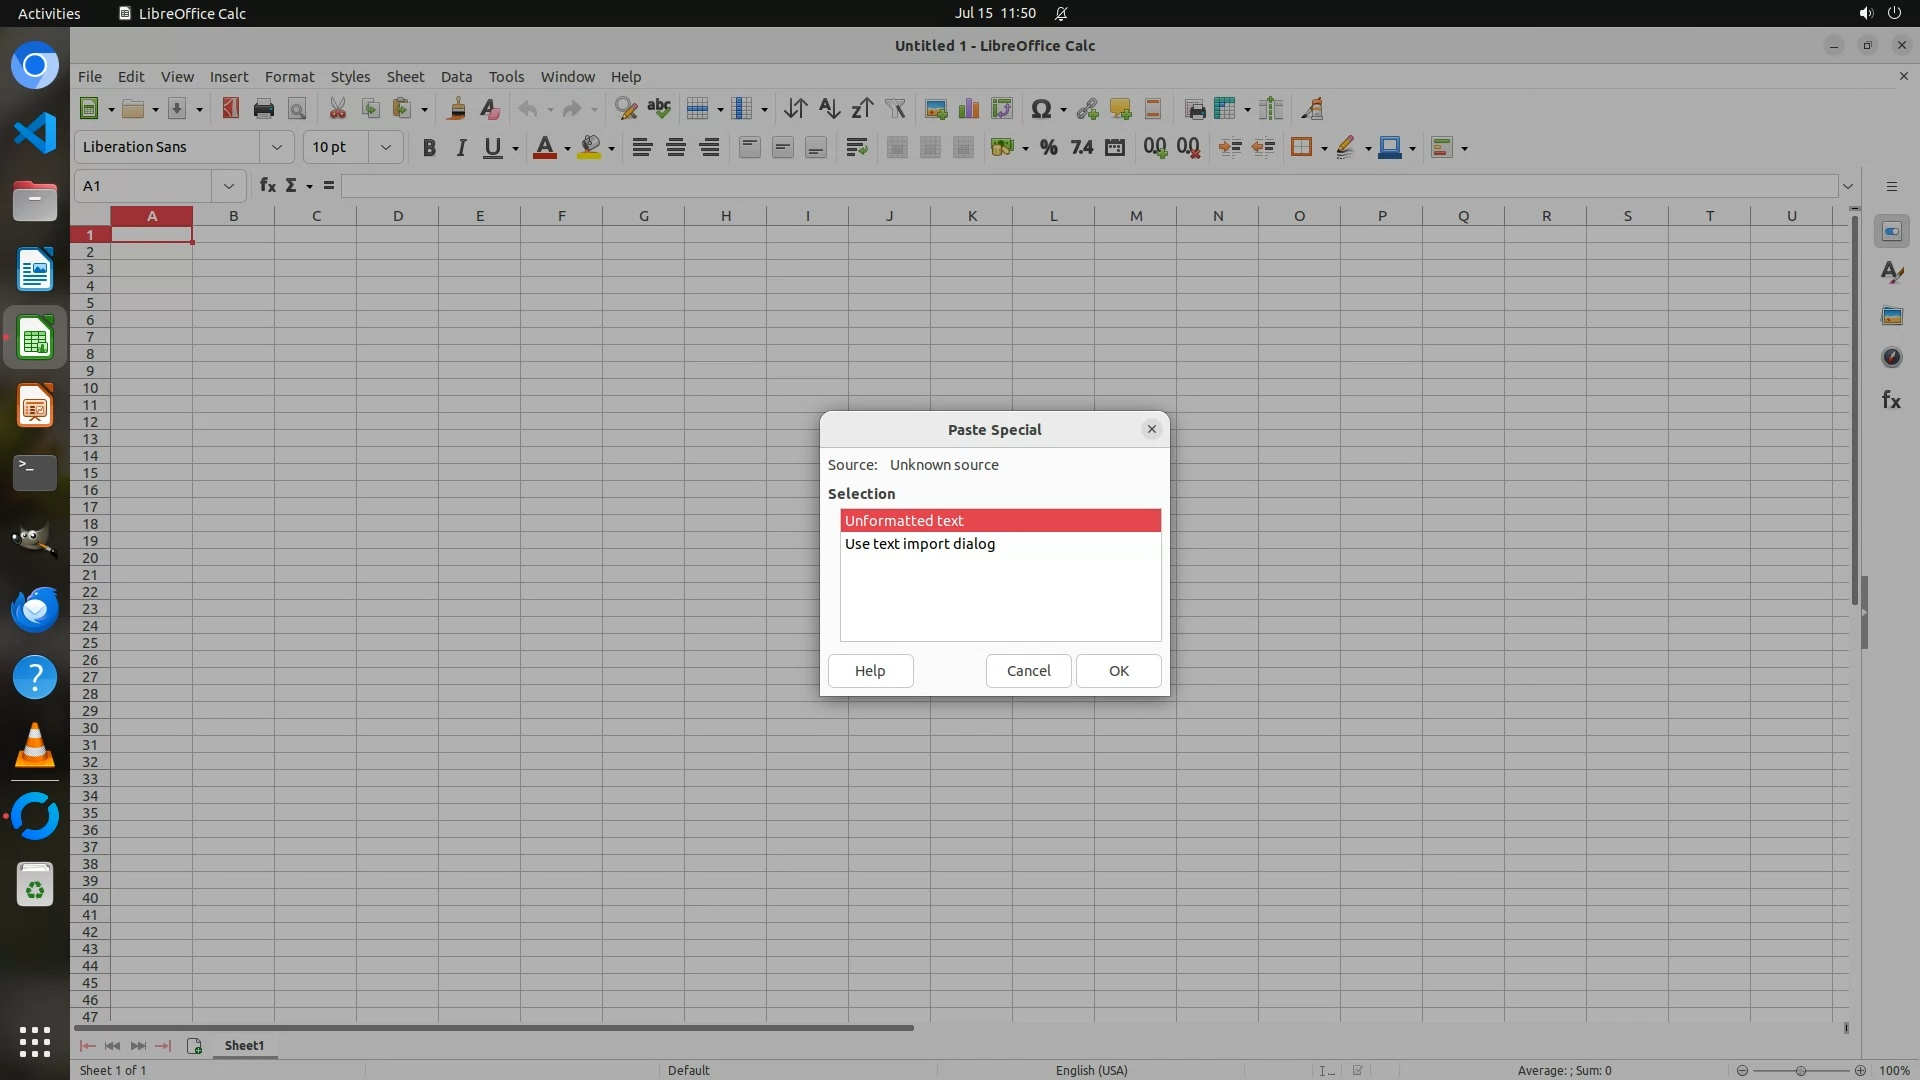
Task: Open the Data menu
Action: (x=456, y=77)
